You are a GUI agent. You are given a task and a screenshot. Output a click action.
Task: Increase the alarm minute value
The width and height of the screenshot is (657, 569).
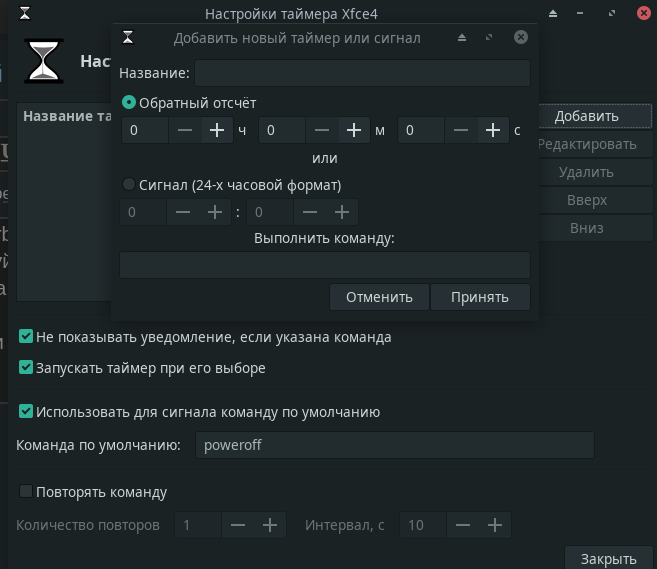click(x=342, y=212)
